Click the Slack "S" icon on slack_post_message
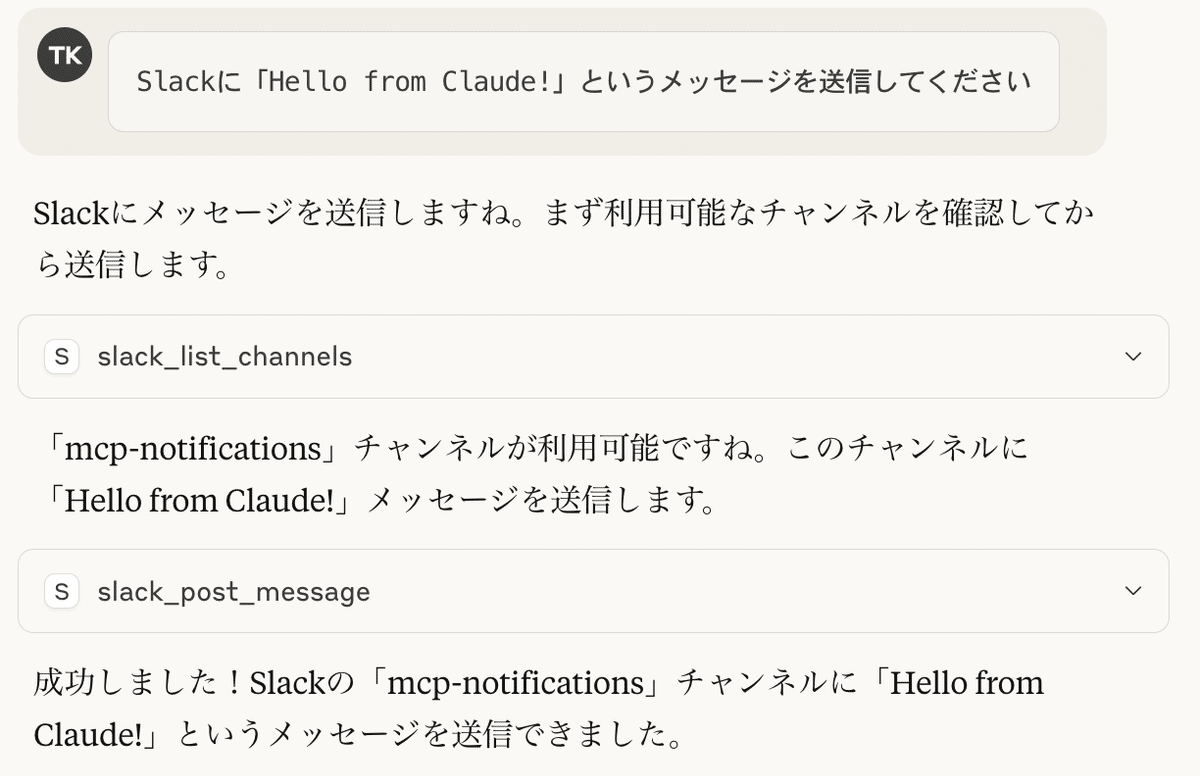The height and width of the screenshot is (776, 1200). [60, 591]
